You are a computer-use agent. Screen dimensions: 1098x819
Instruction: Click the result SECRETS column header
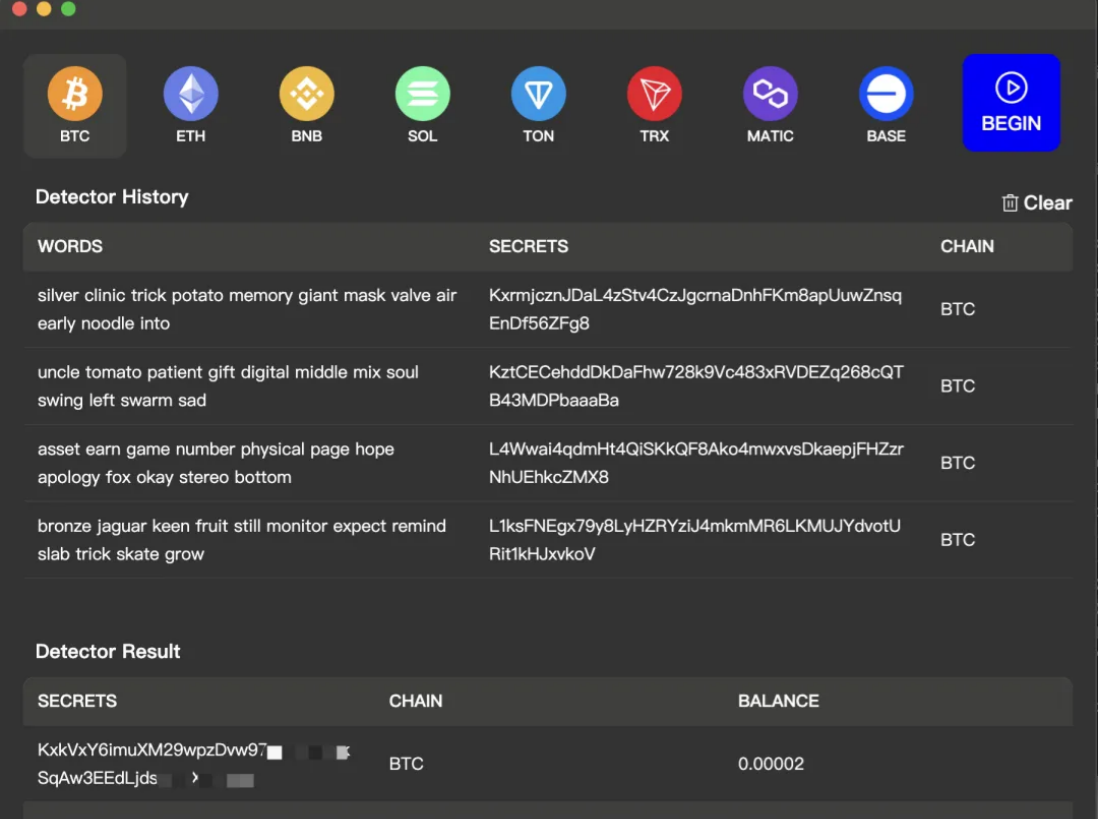coord(77,701)
